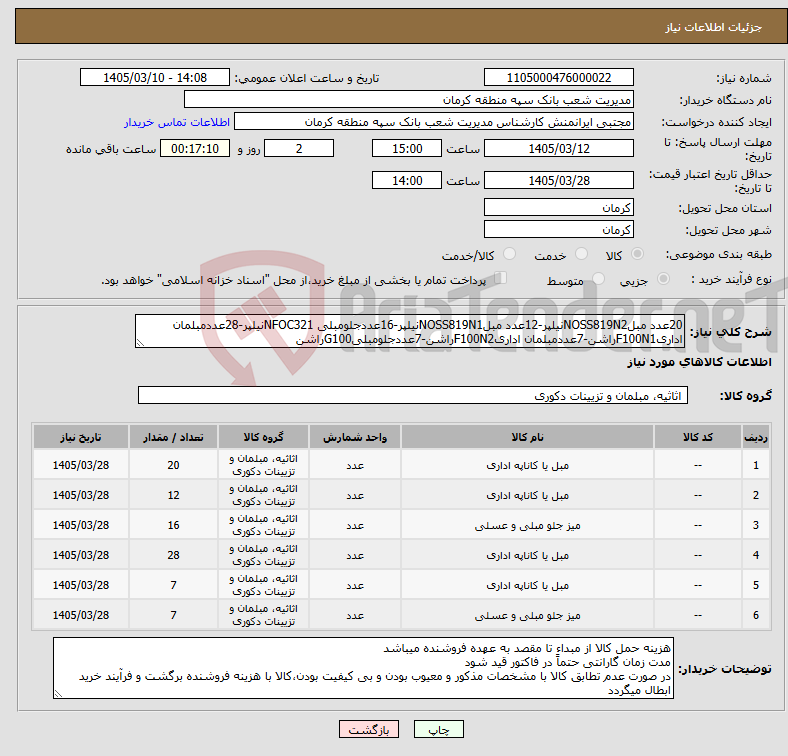Click the price validity date 1405/03/28 field
This screenshot has width=788, height=756.
pyautogui.click(x=559, y=180)
